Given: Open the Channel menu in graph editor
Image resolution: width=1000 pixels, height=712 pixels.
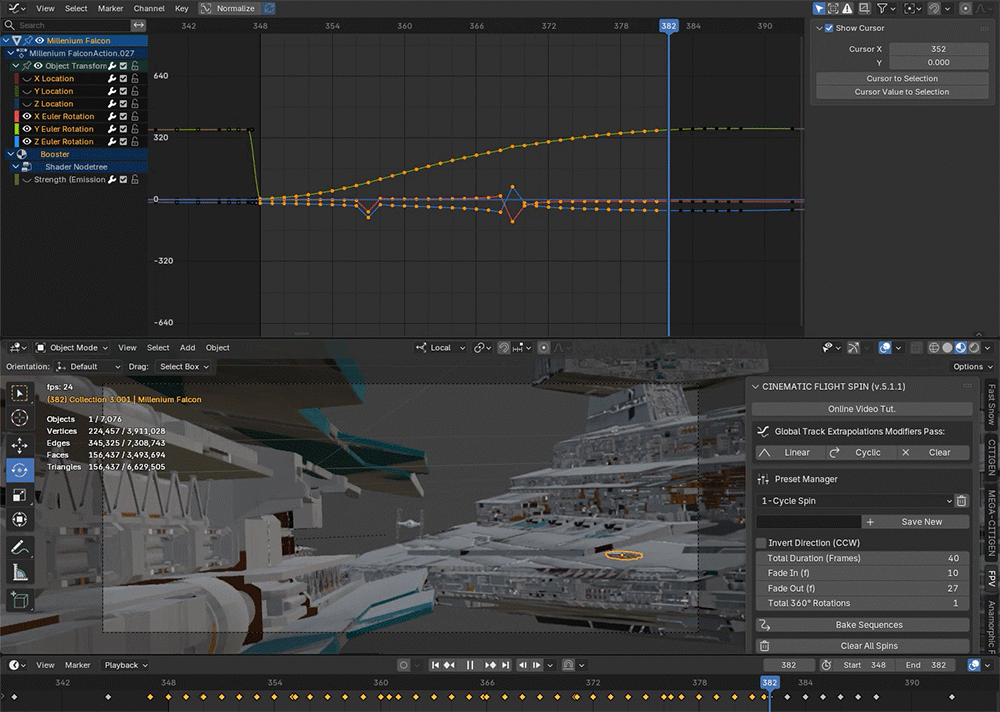Looking at the screenshot, I should point(149,8).
